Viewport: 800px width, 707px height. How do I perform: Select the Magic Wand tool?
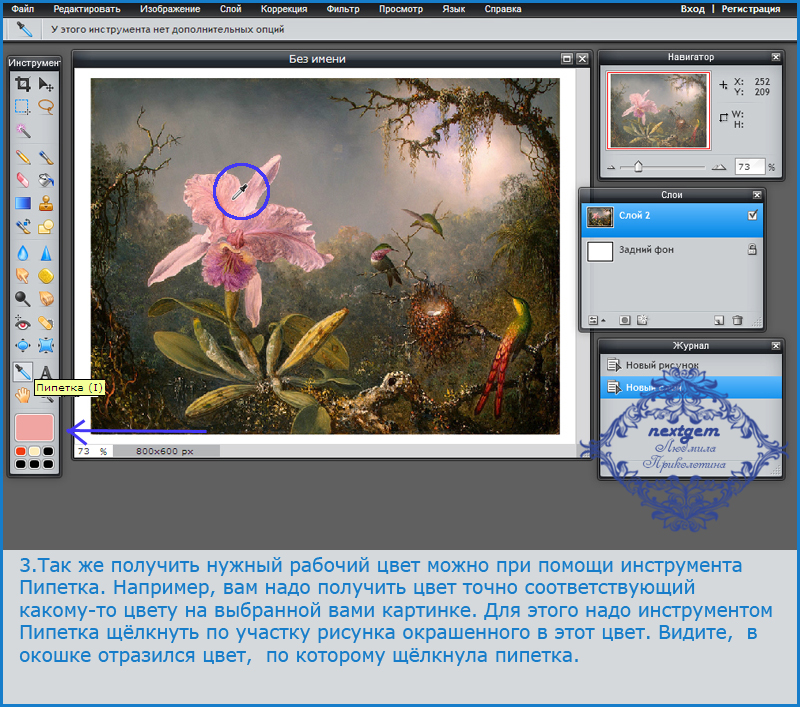point(22,130)
